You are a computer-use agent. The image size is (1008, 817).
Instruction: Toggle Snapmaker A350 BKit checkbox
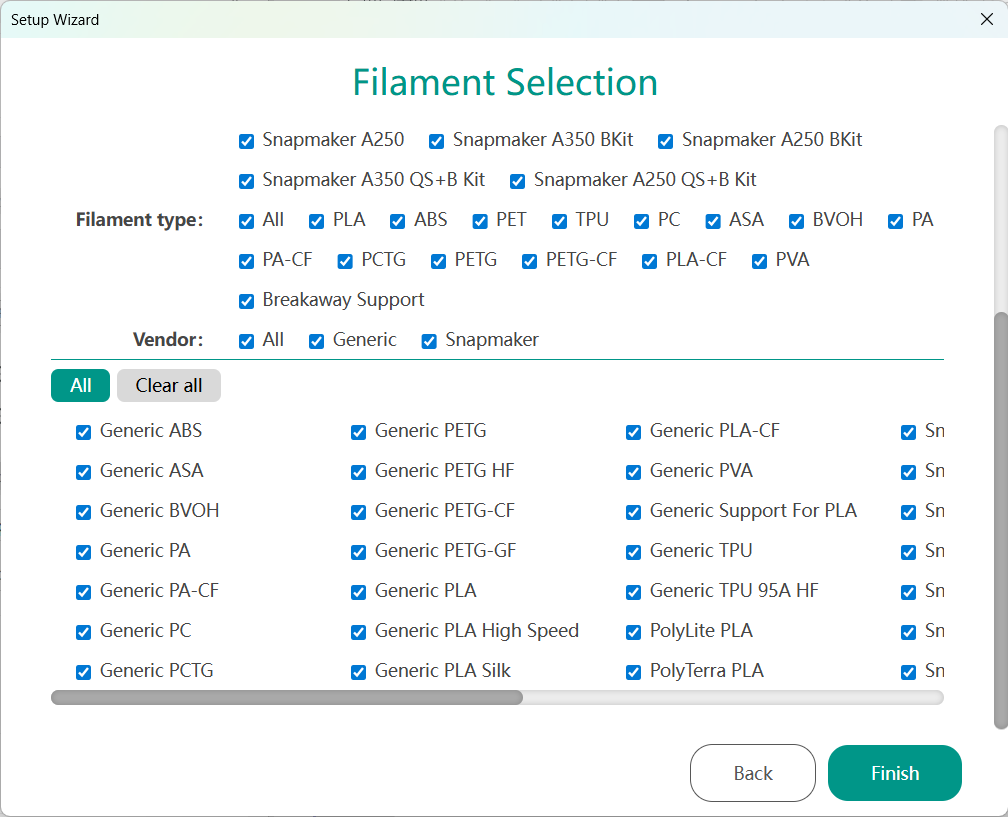[x=437, y=141]
